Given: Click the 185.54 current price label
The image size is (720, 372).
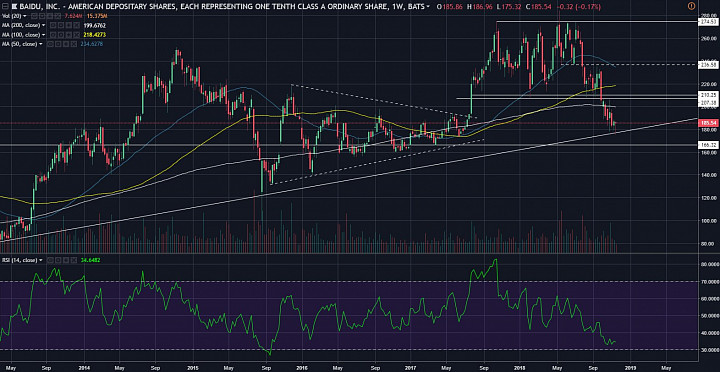Looking at the screenshot, I should pos(709,124).
